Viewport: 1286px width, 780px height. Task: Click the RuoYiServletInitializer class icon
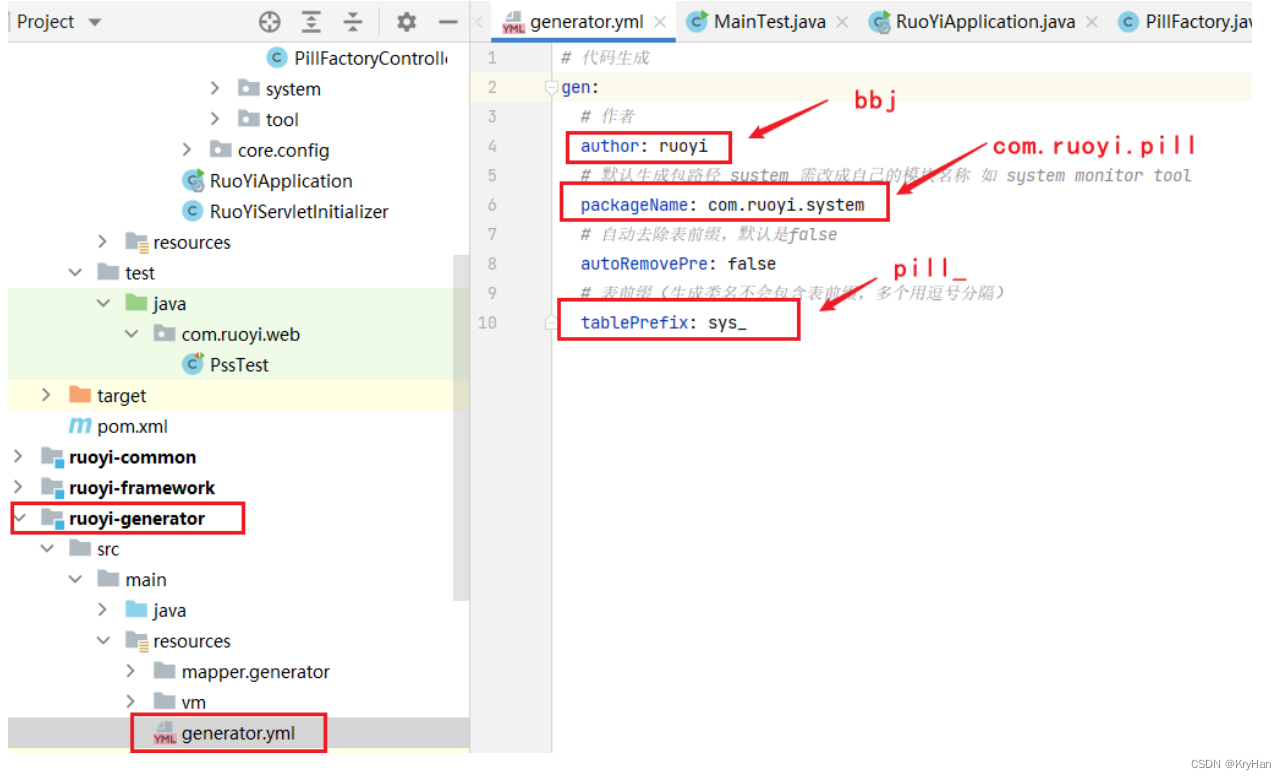click(x=193, y=212)
